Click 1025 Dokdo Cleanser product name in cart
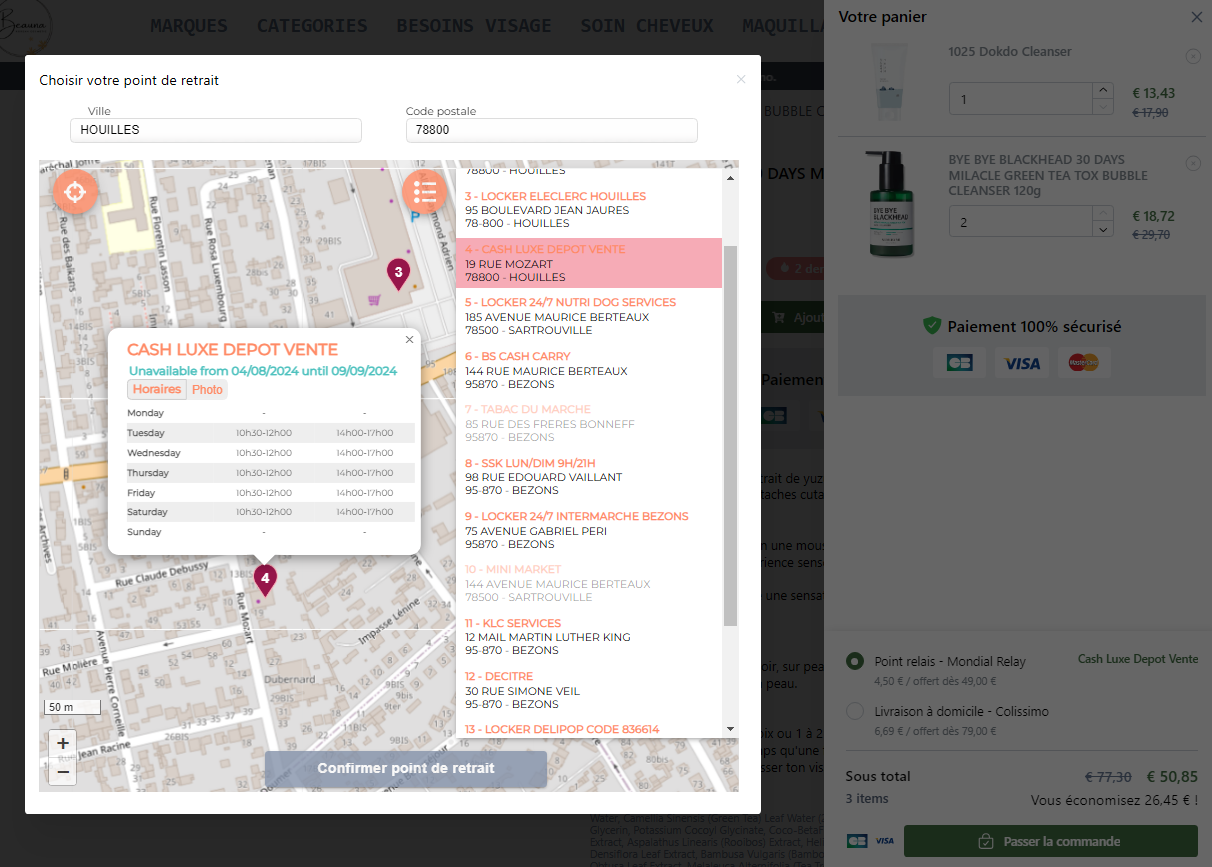1212x867 pixels. (x=1010, y=52)
